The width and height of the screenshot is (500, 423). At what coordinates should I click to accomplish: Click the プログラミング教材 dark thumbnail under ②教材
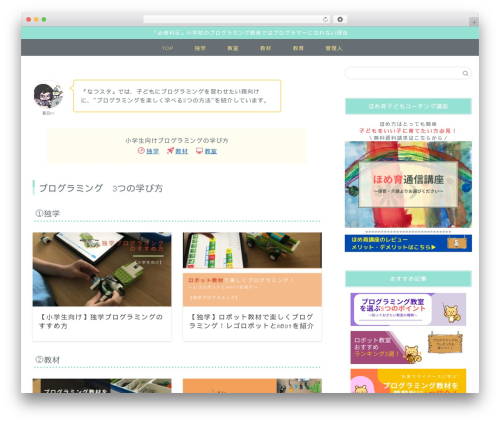(x=102, y=386)
